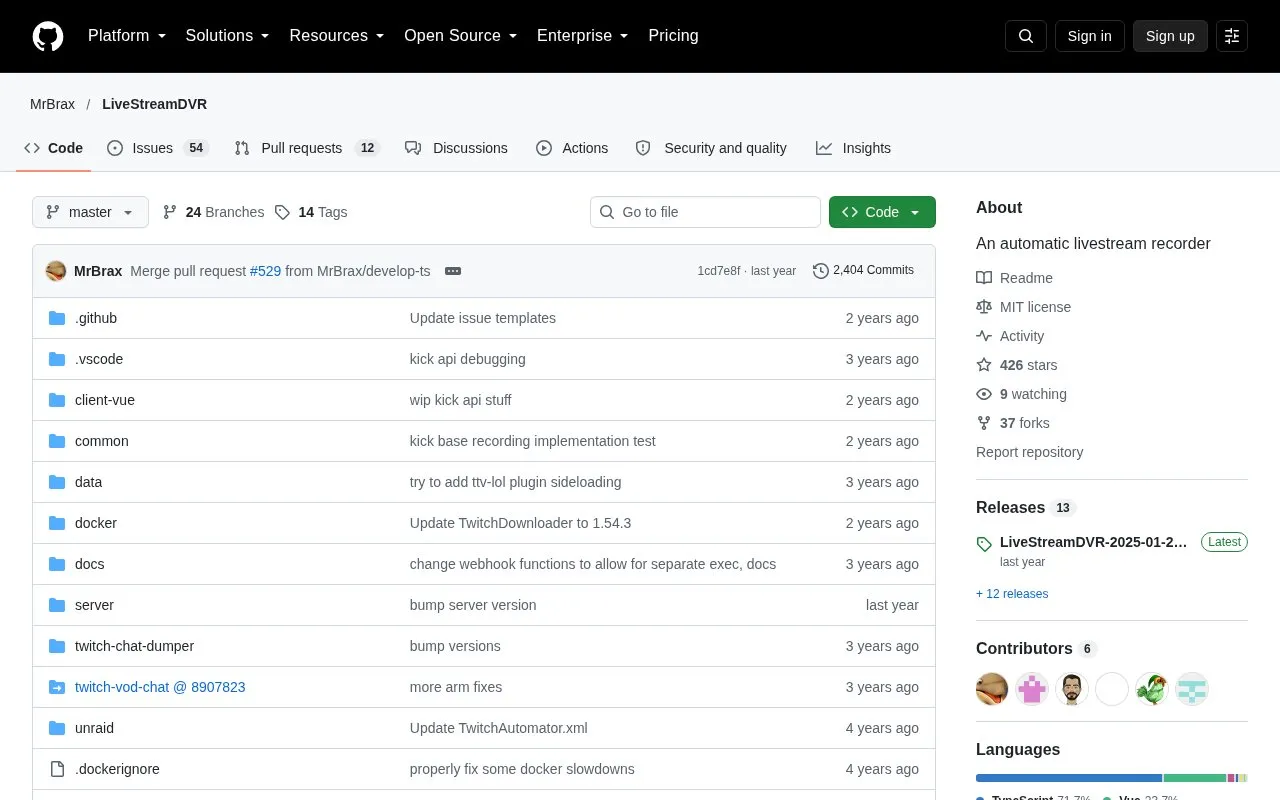Expand the green Code dropdown button
The height and width of the screenshot is (800, 1280).
click(x=882, y=212)
